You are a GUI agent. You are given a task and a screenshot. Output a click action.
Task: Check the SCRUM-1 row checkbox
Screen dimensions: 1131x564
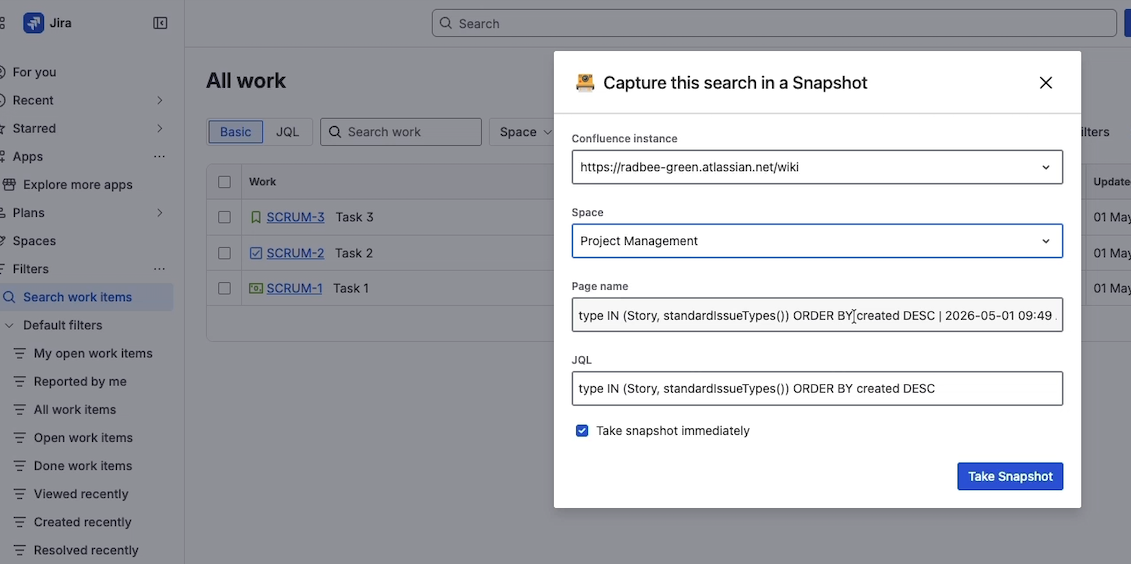(224, 288)
